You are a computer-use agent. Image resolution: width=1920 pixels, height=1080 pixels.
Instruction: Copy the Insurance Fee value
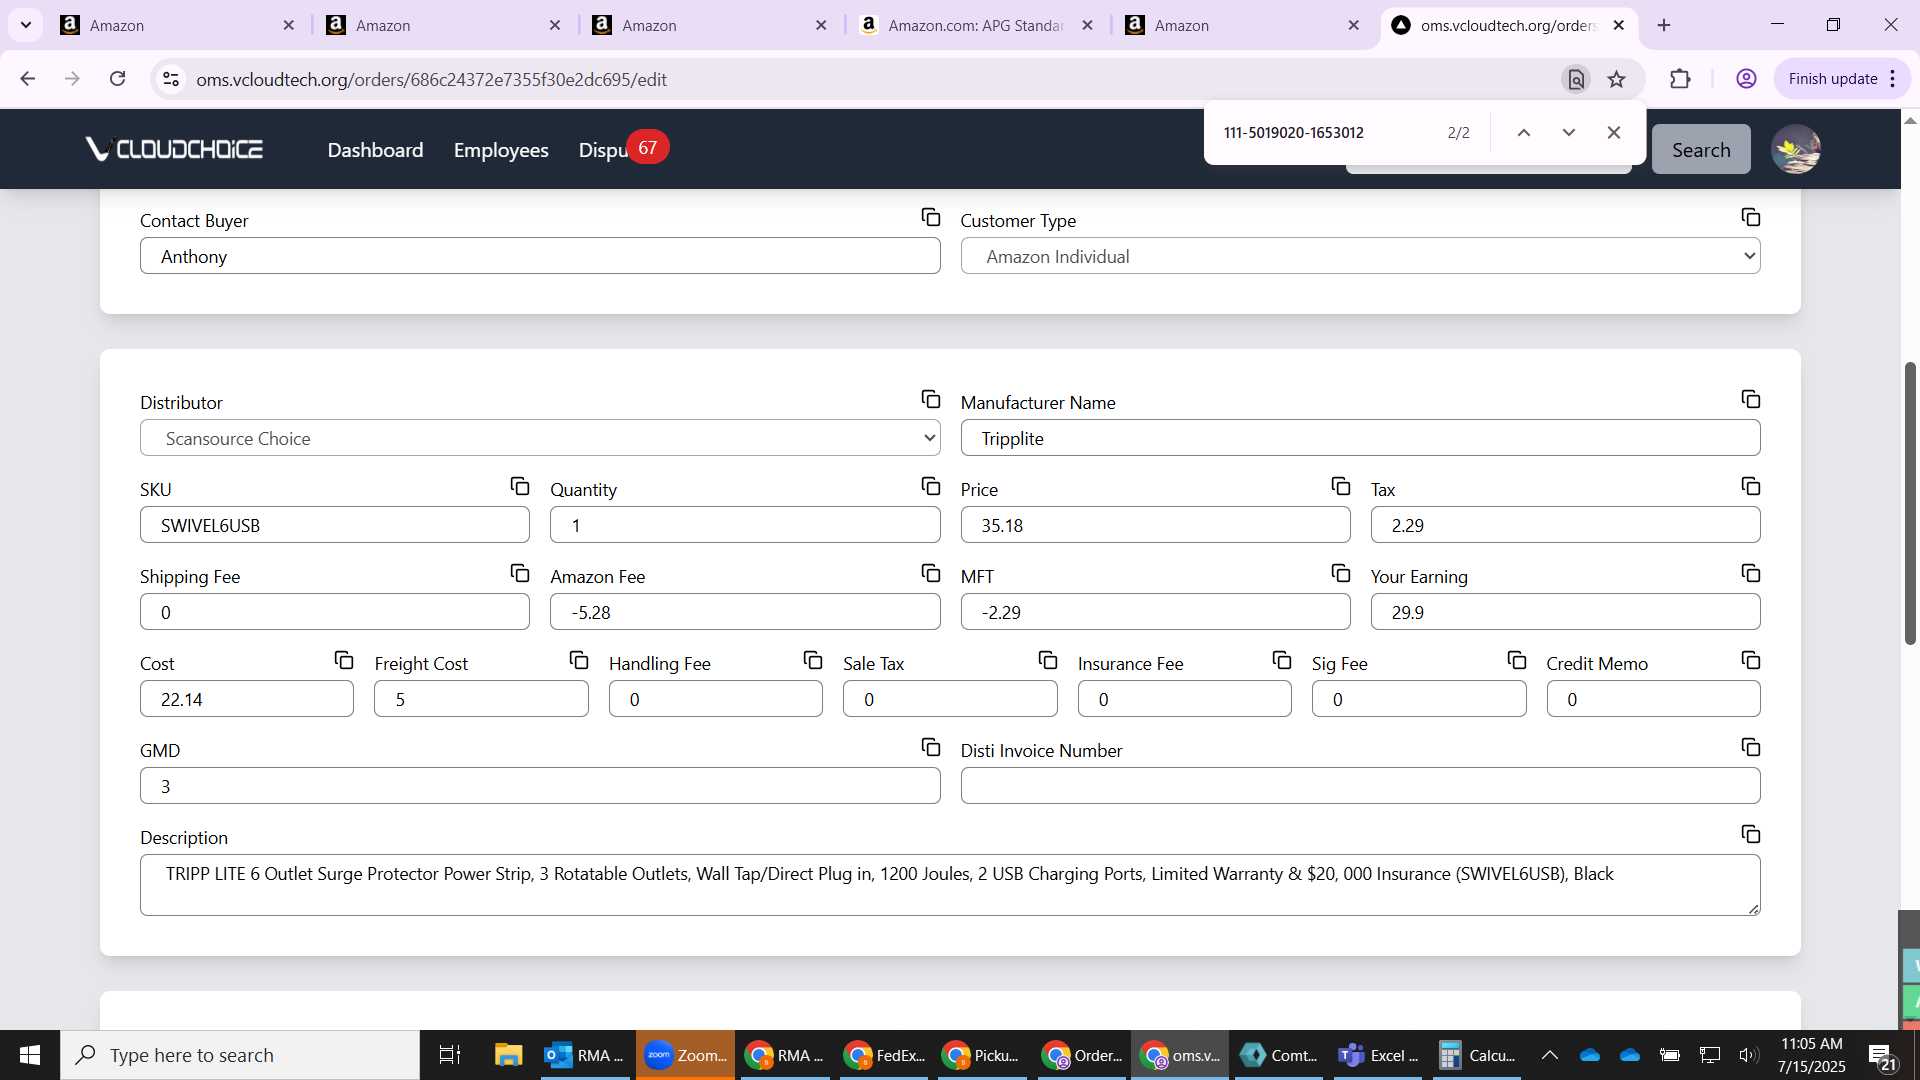click(x=1281, y=661)
